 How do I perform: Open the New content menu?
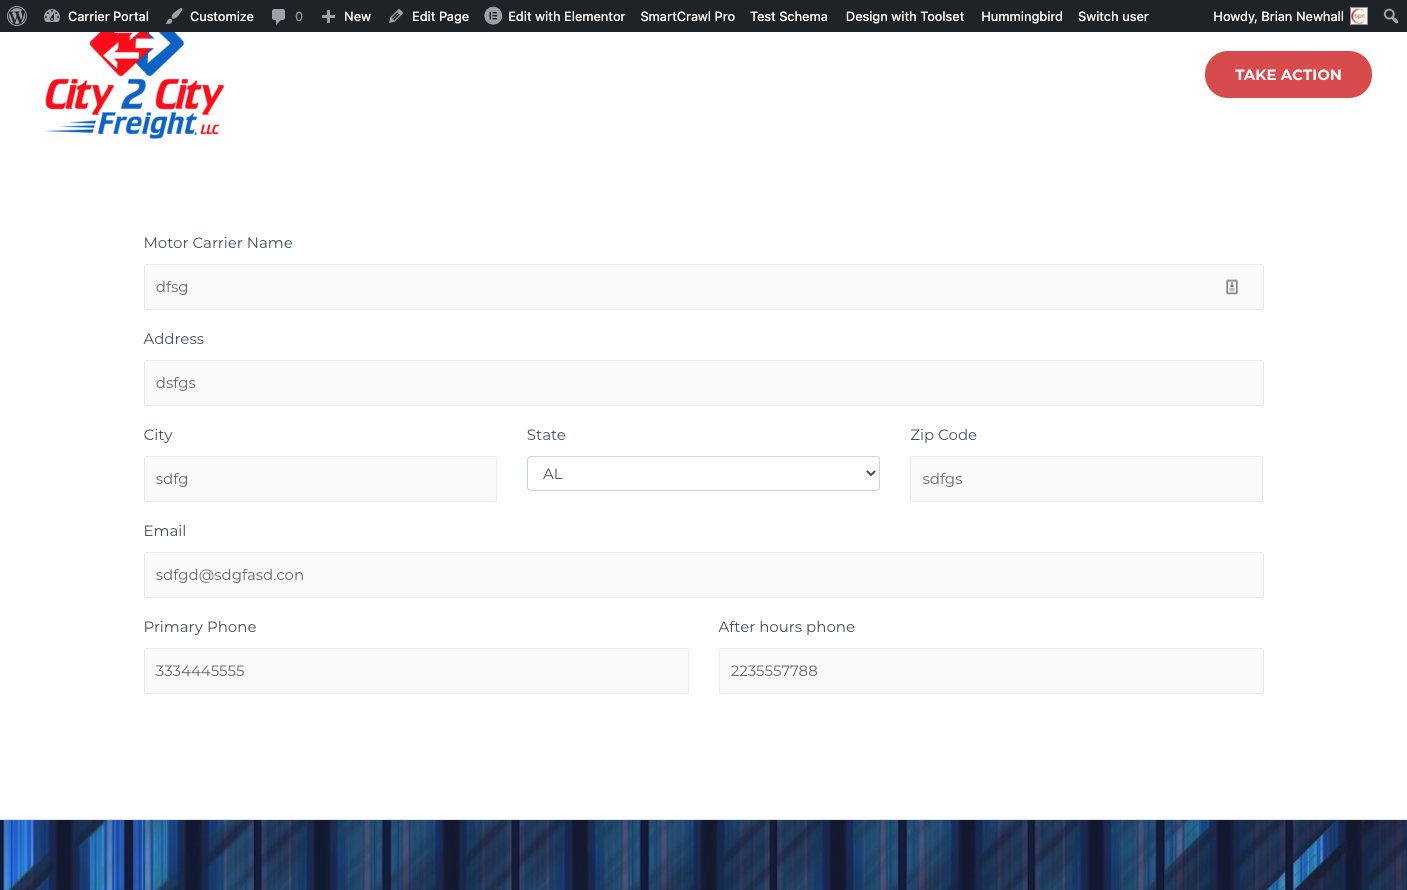point(346,16)
